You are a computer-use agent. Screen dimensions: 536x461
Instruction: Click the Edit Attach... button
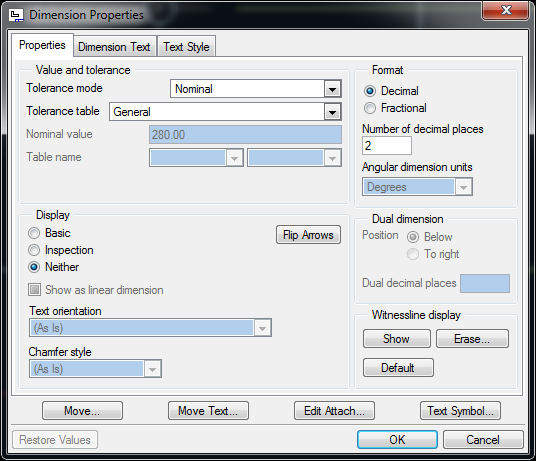(334, 411)
